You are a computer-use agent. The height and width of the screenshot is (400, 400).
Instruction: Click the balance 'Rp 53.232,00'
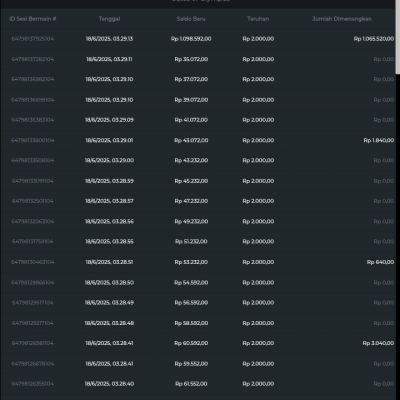tap(191, 262)
